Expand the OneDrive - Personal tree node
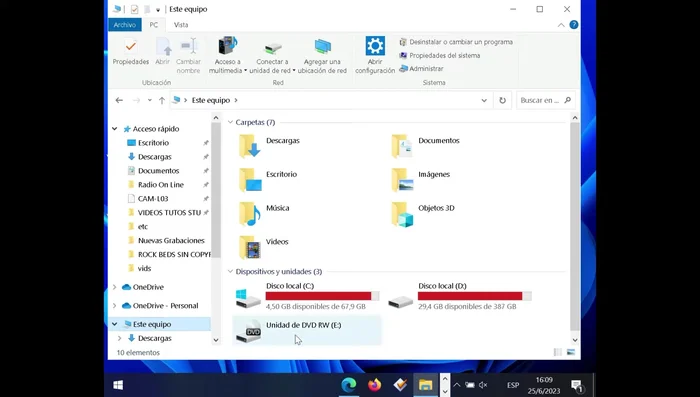The image size is (700, 397). [x=115, y=306]
